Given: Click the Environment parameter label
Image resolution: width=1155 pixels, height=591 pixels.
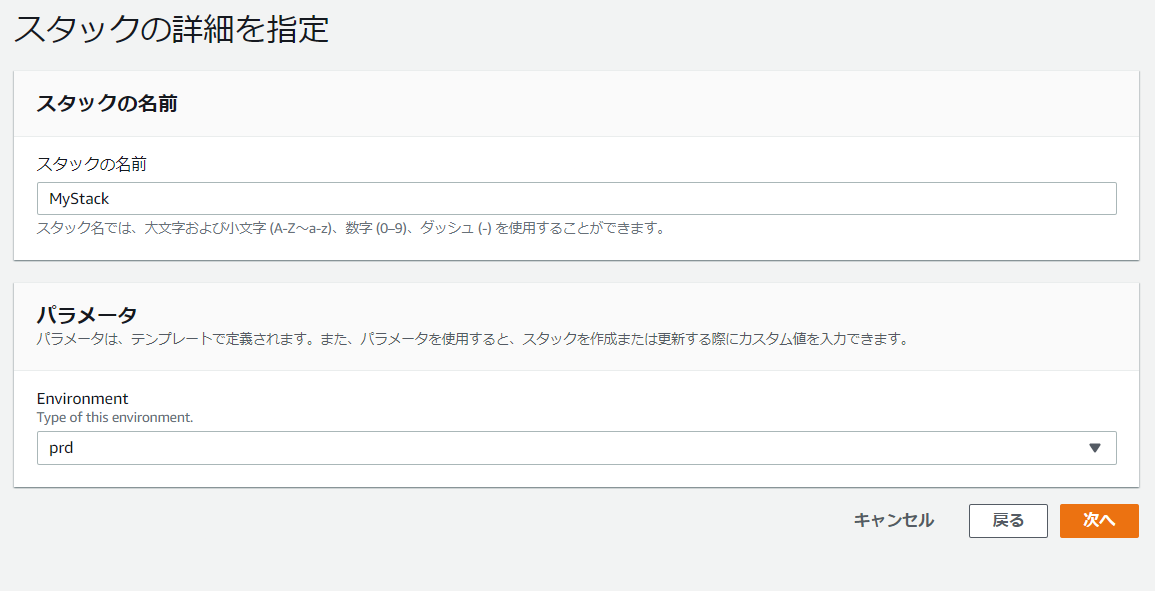Looking at the screenshot, I should tap(82, 399).
